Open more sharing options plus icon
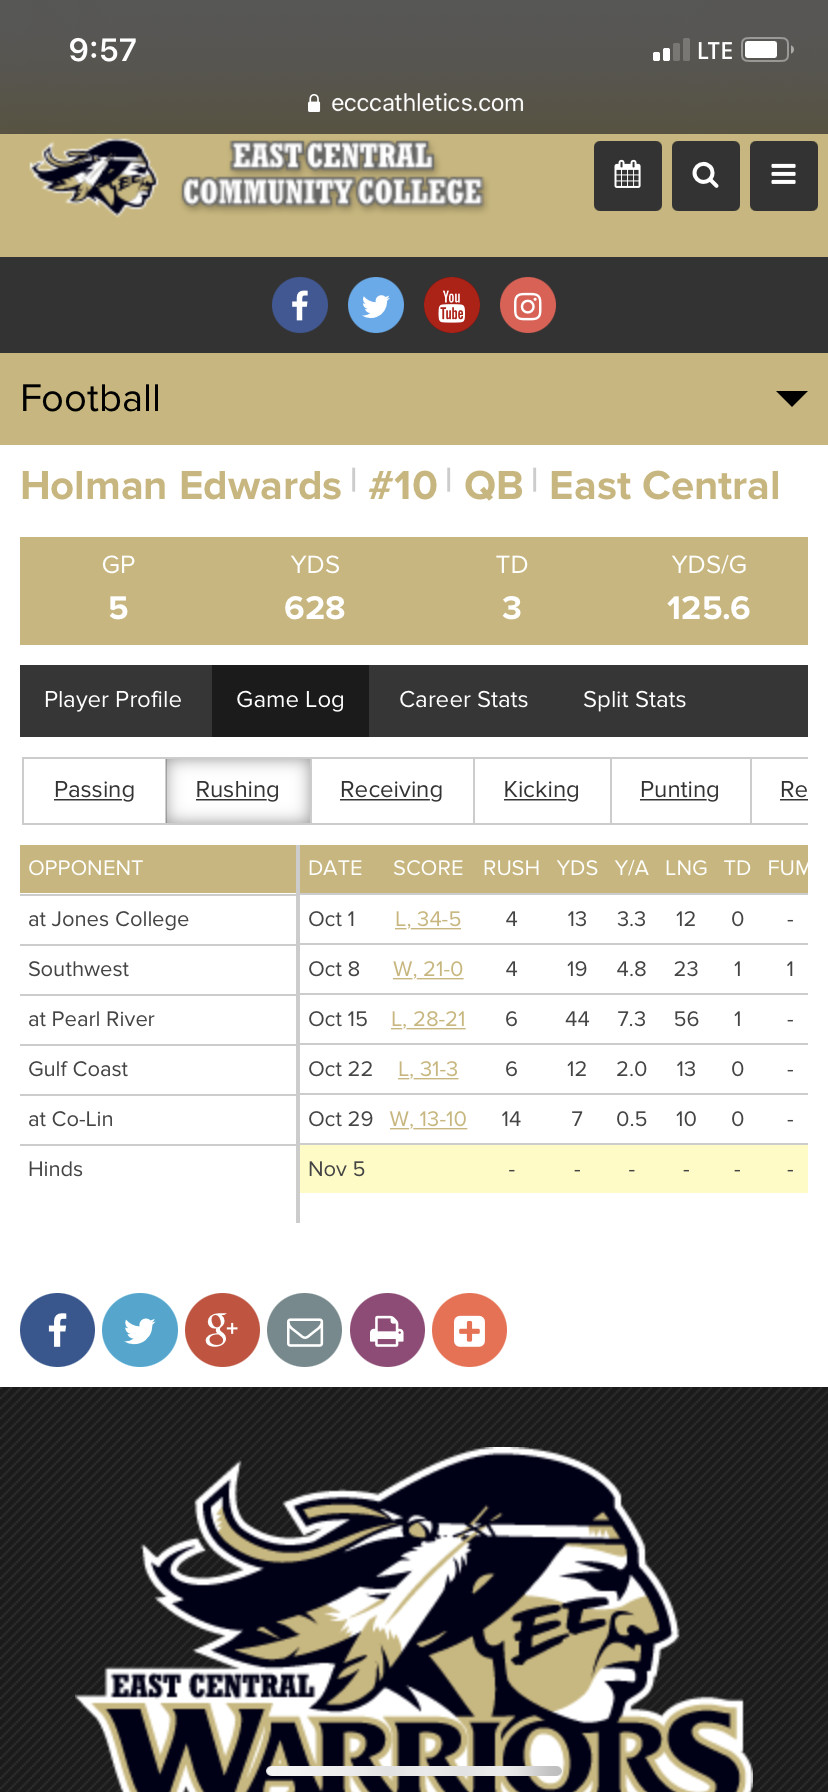Image resolution: width=828 pixels, height=1792 pixels. click(469, 1330)
